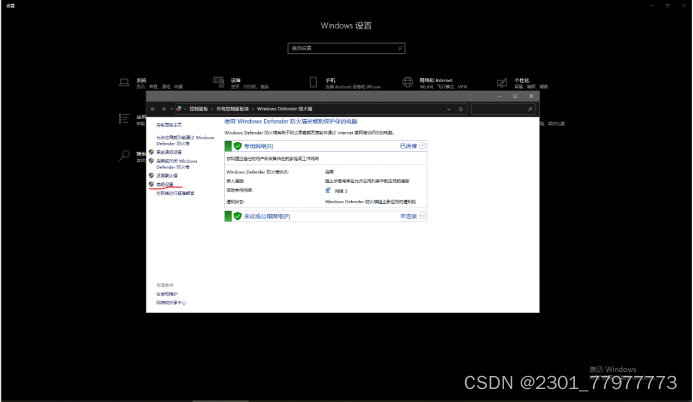Select Windows Defender 防火墙 breadcrumb
The height and width of the screenshot is (402, 693).
pos(285,109)
